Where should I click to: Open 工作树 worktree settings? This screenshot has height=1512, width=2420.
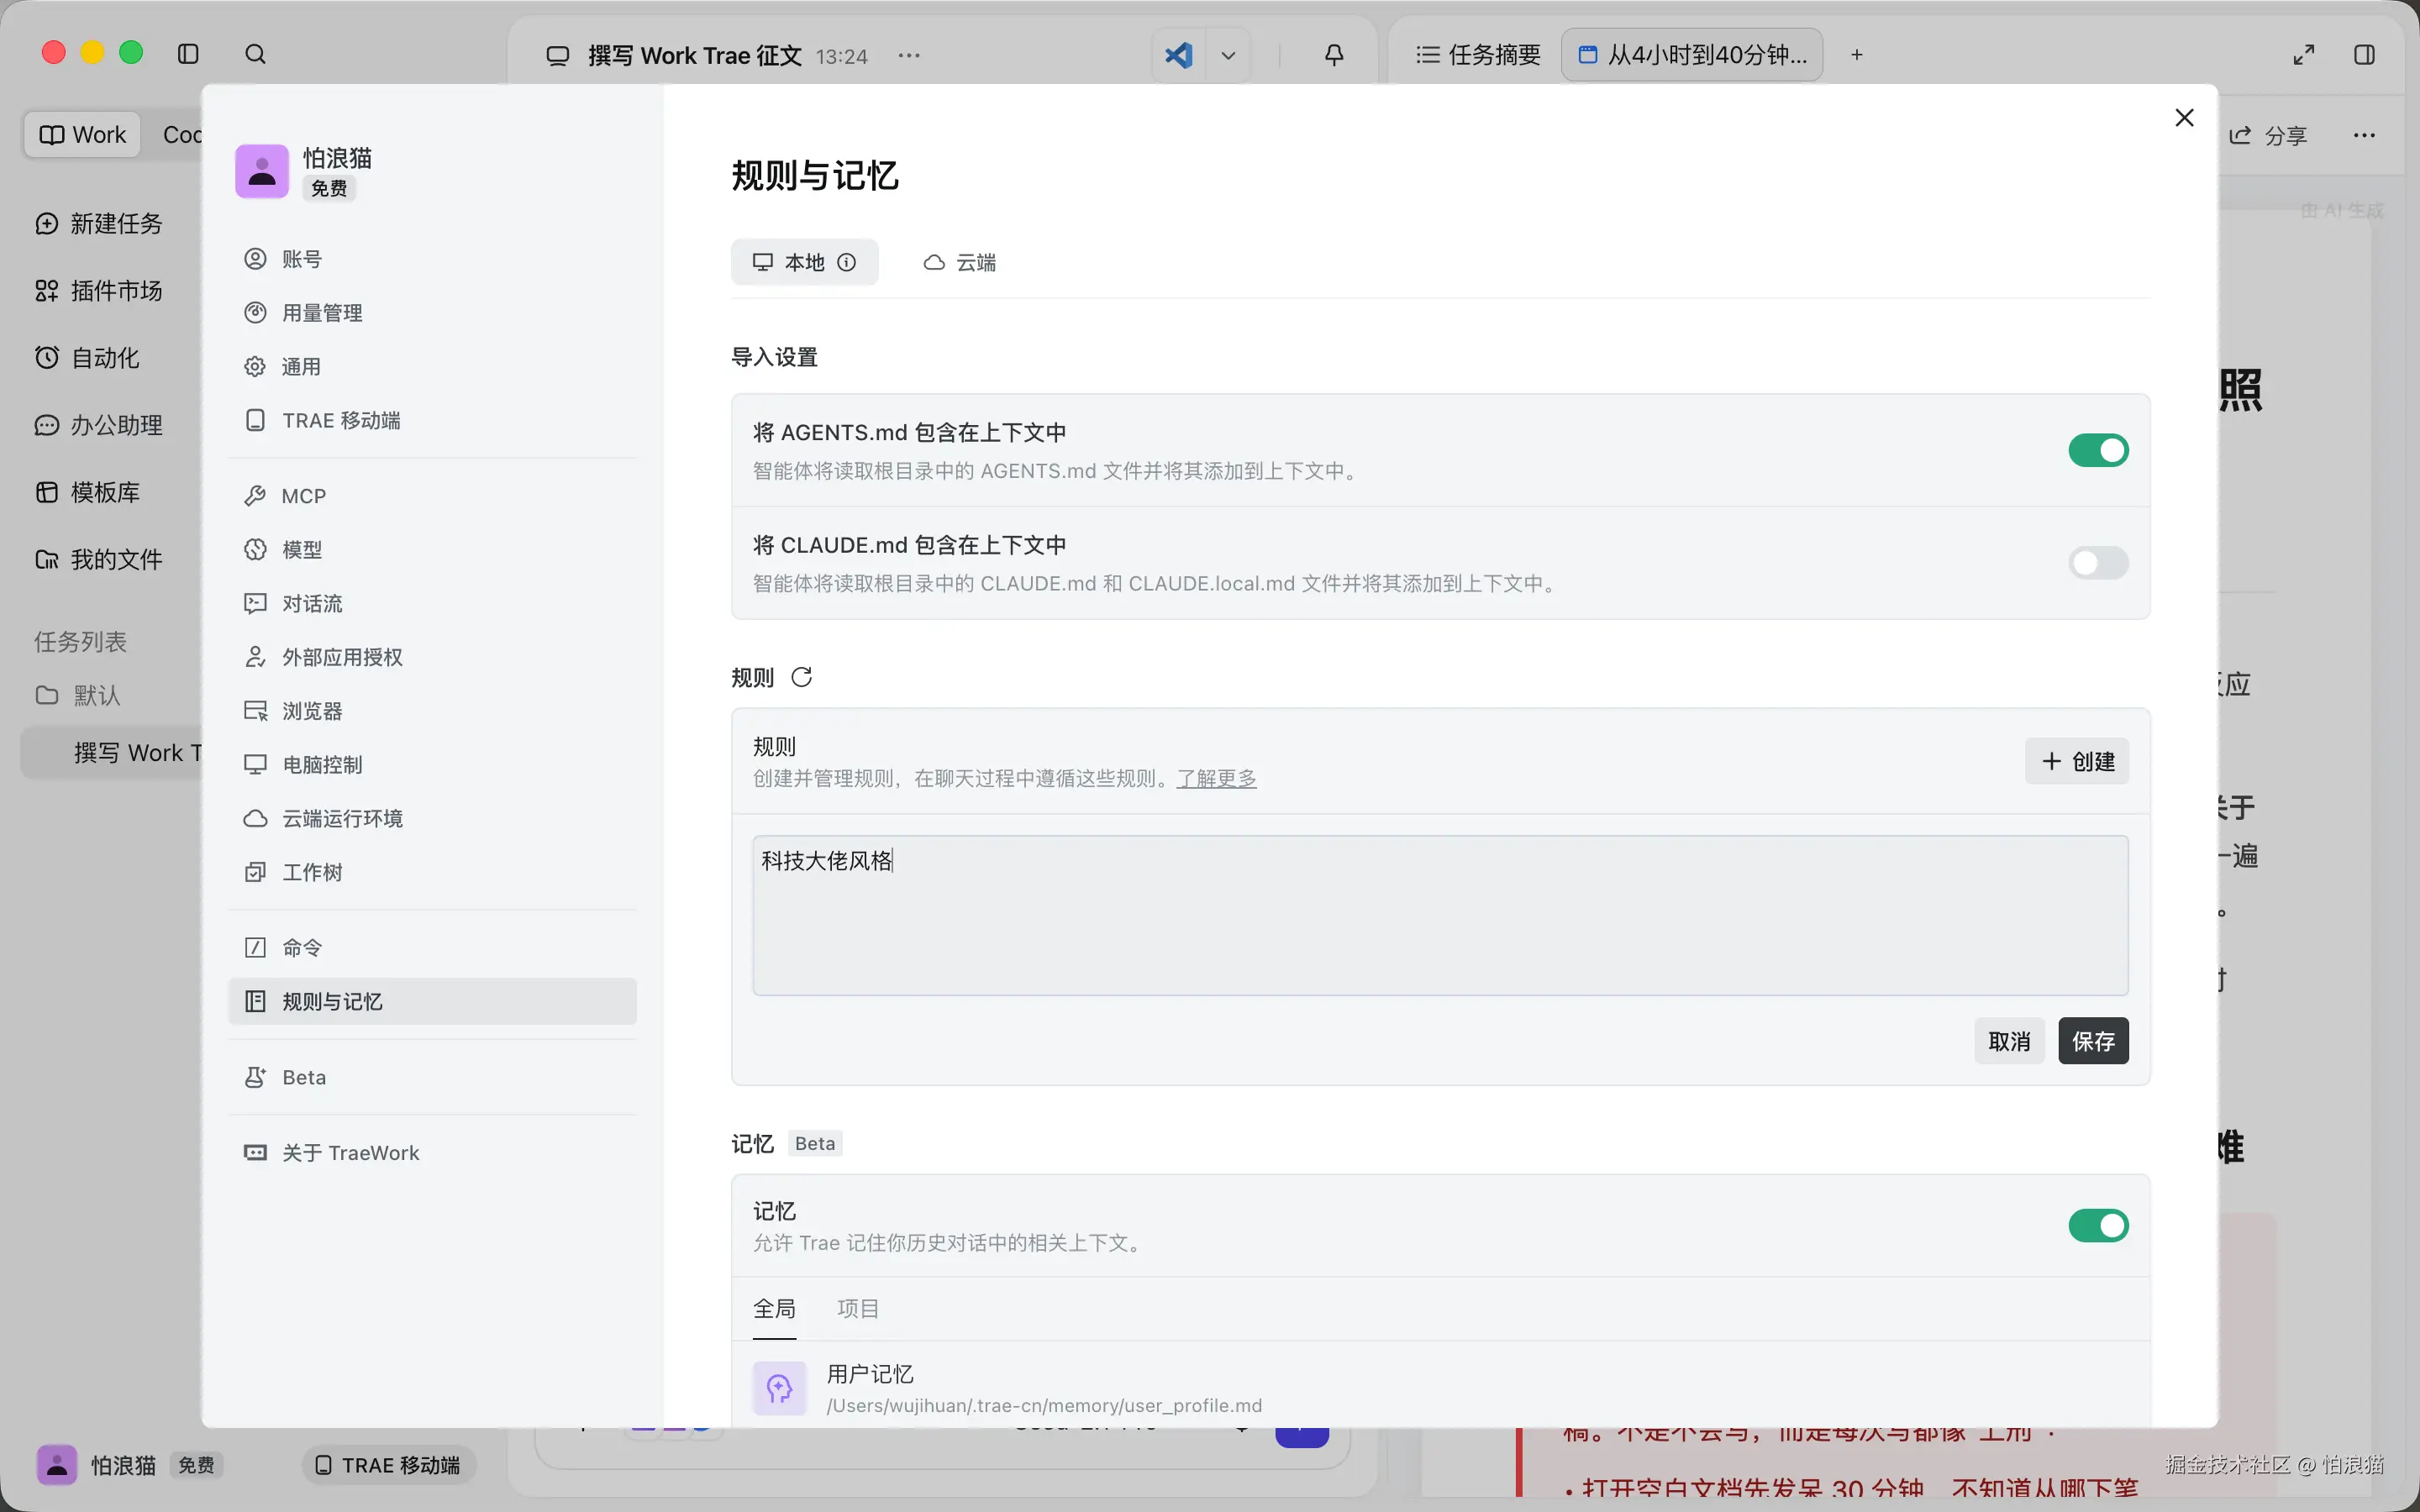point(432,872)
